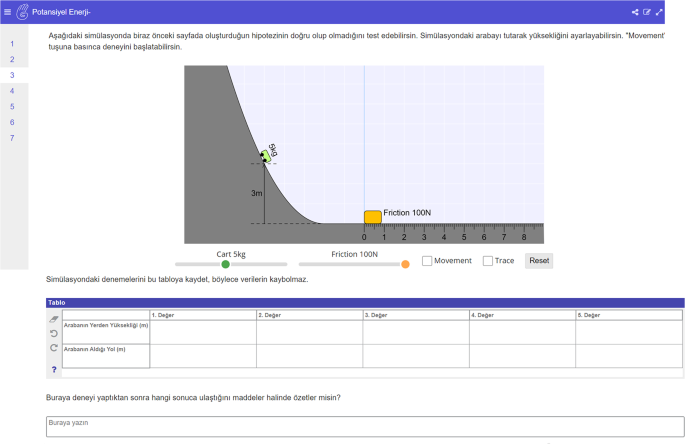685x444 pixels.
Task: Click height cell under 4. Değer
Action: point(523,332)
